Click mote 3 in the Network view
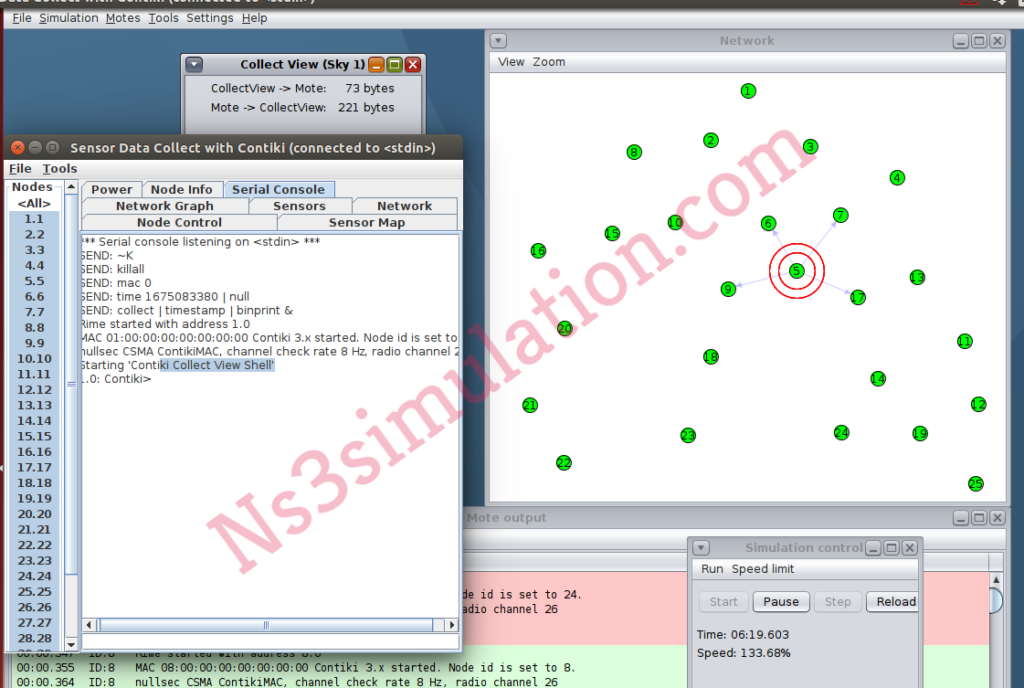Viewport: 1024px width, 688px height. pyautogui.click(x=810, y=147)
